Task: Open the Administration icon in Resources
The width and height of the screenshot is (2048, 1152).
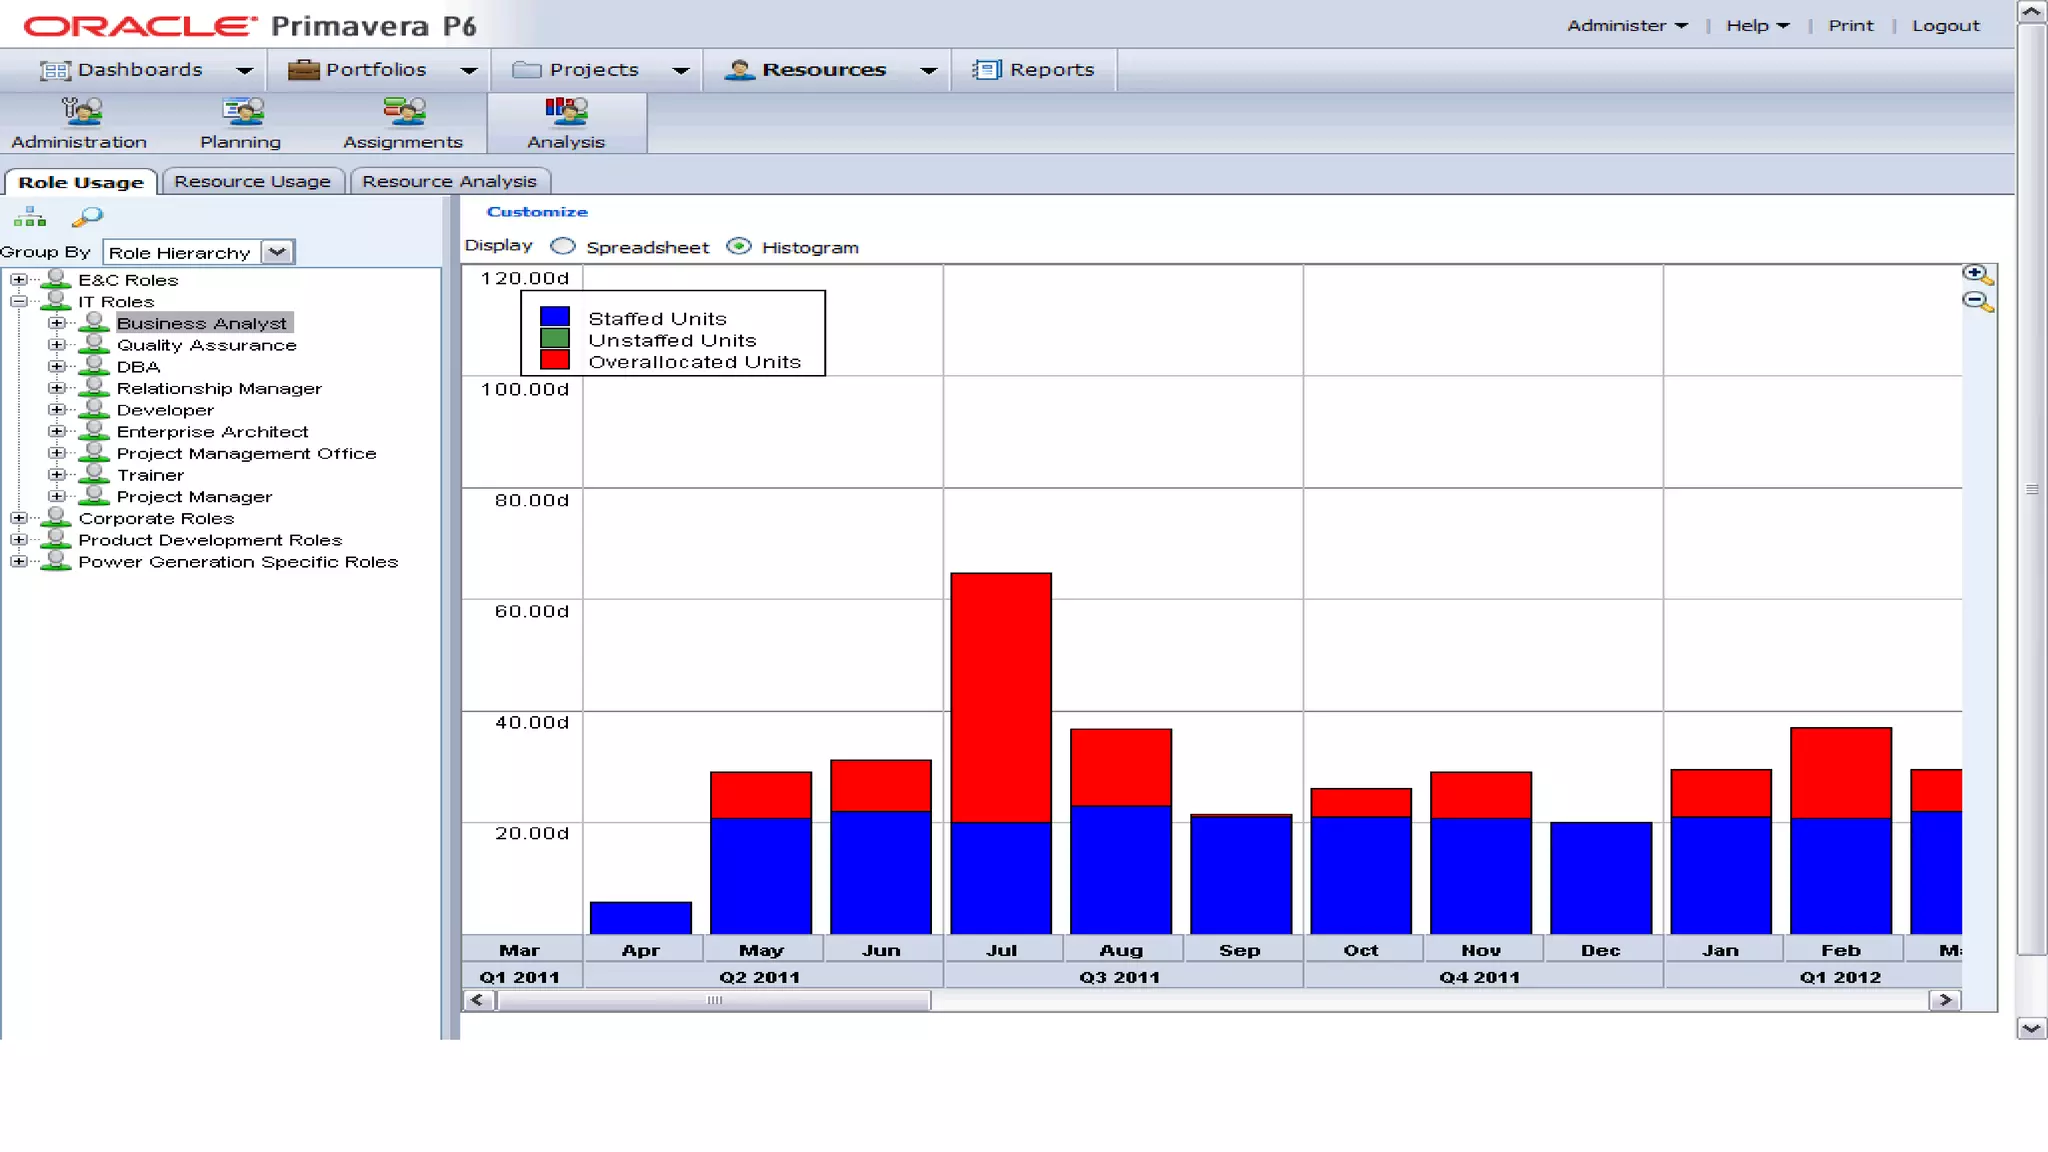Action: (80, 123)
